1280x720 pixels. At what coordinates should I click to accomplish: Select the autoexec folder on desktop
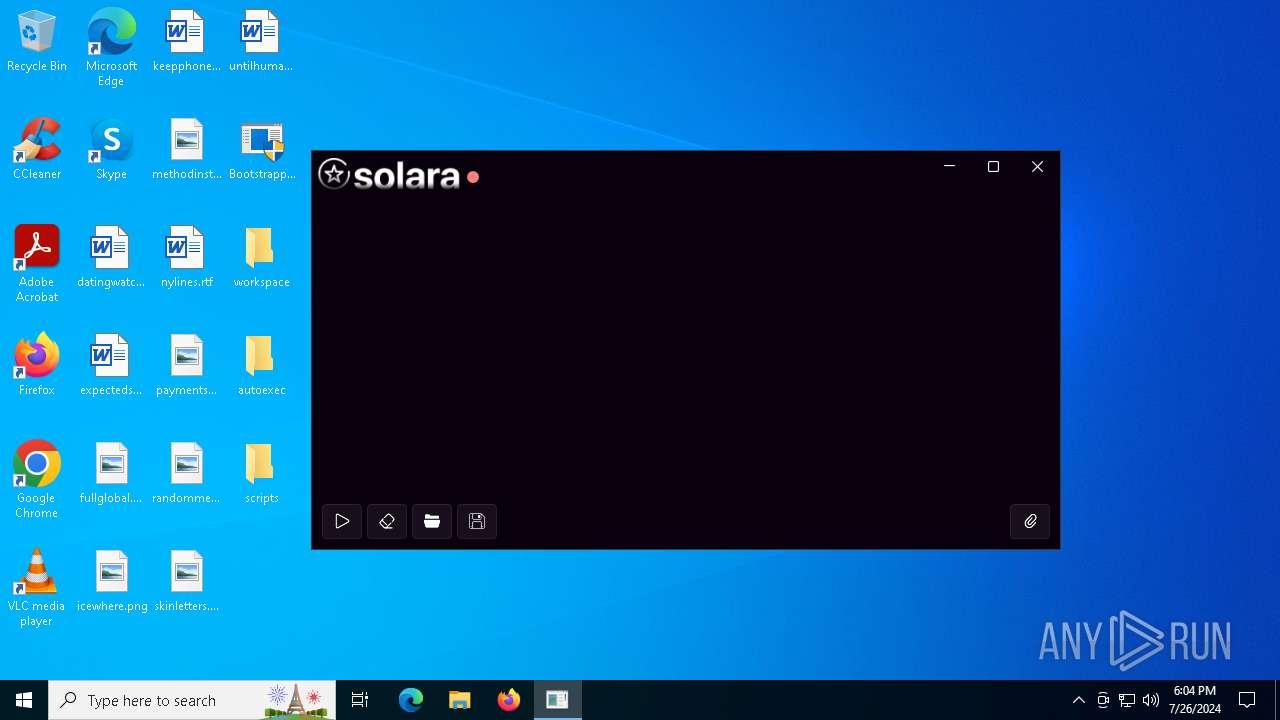[x=261, y=366]
